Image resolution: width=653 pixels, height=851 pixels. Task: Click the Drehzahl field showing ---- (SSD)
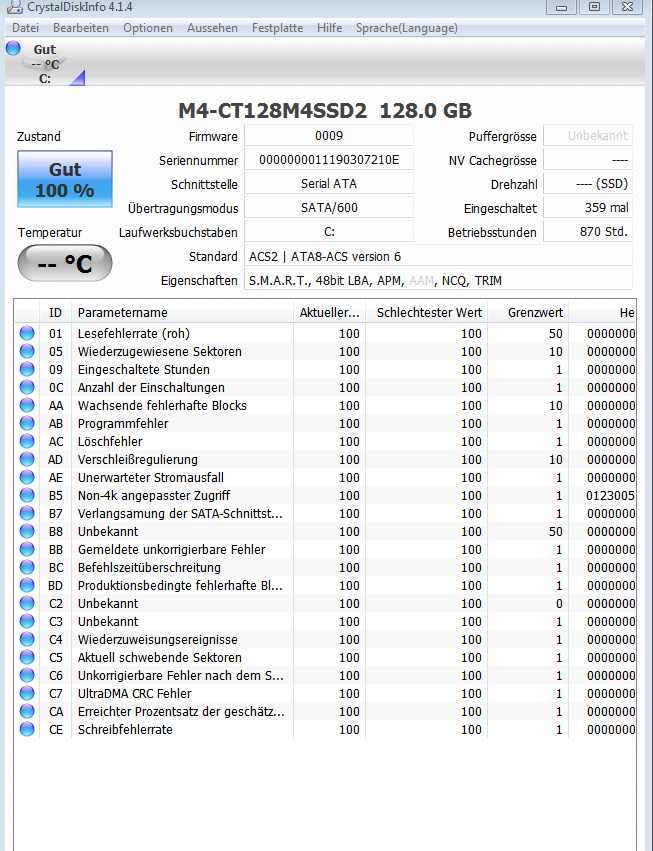click(588, 183)
